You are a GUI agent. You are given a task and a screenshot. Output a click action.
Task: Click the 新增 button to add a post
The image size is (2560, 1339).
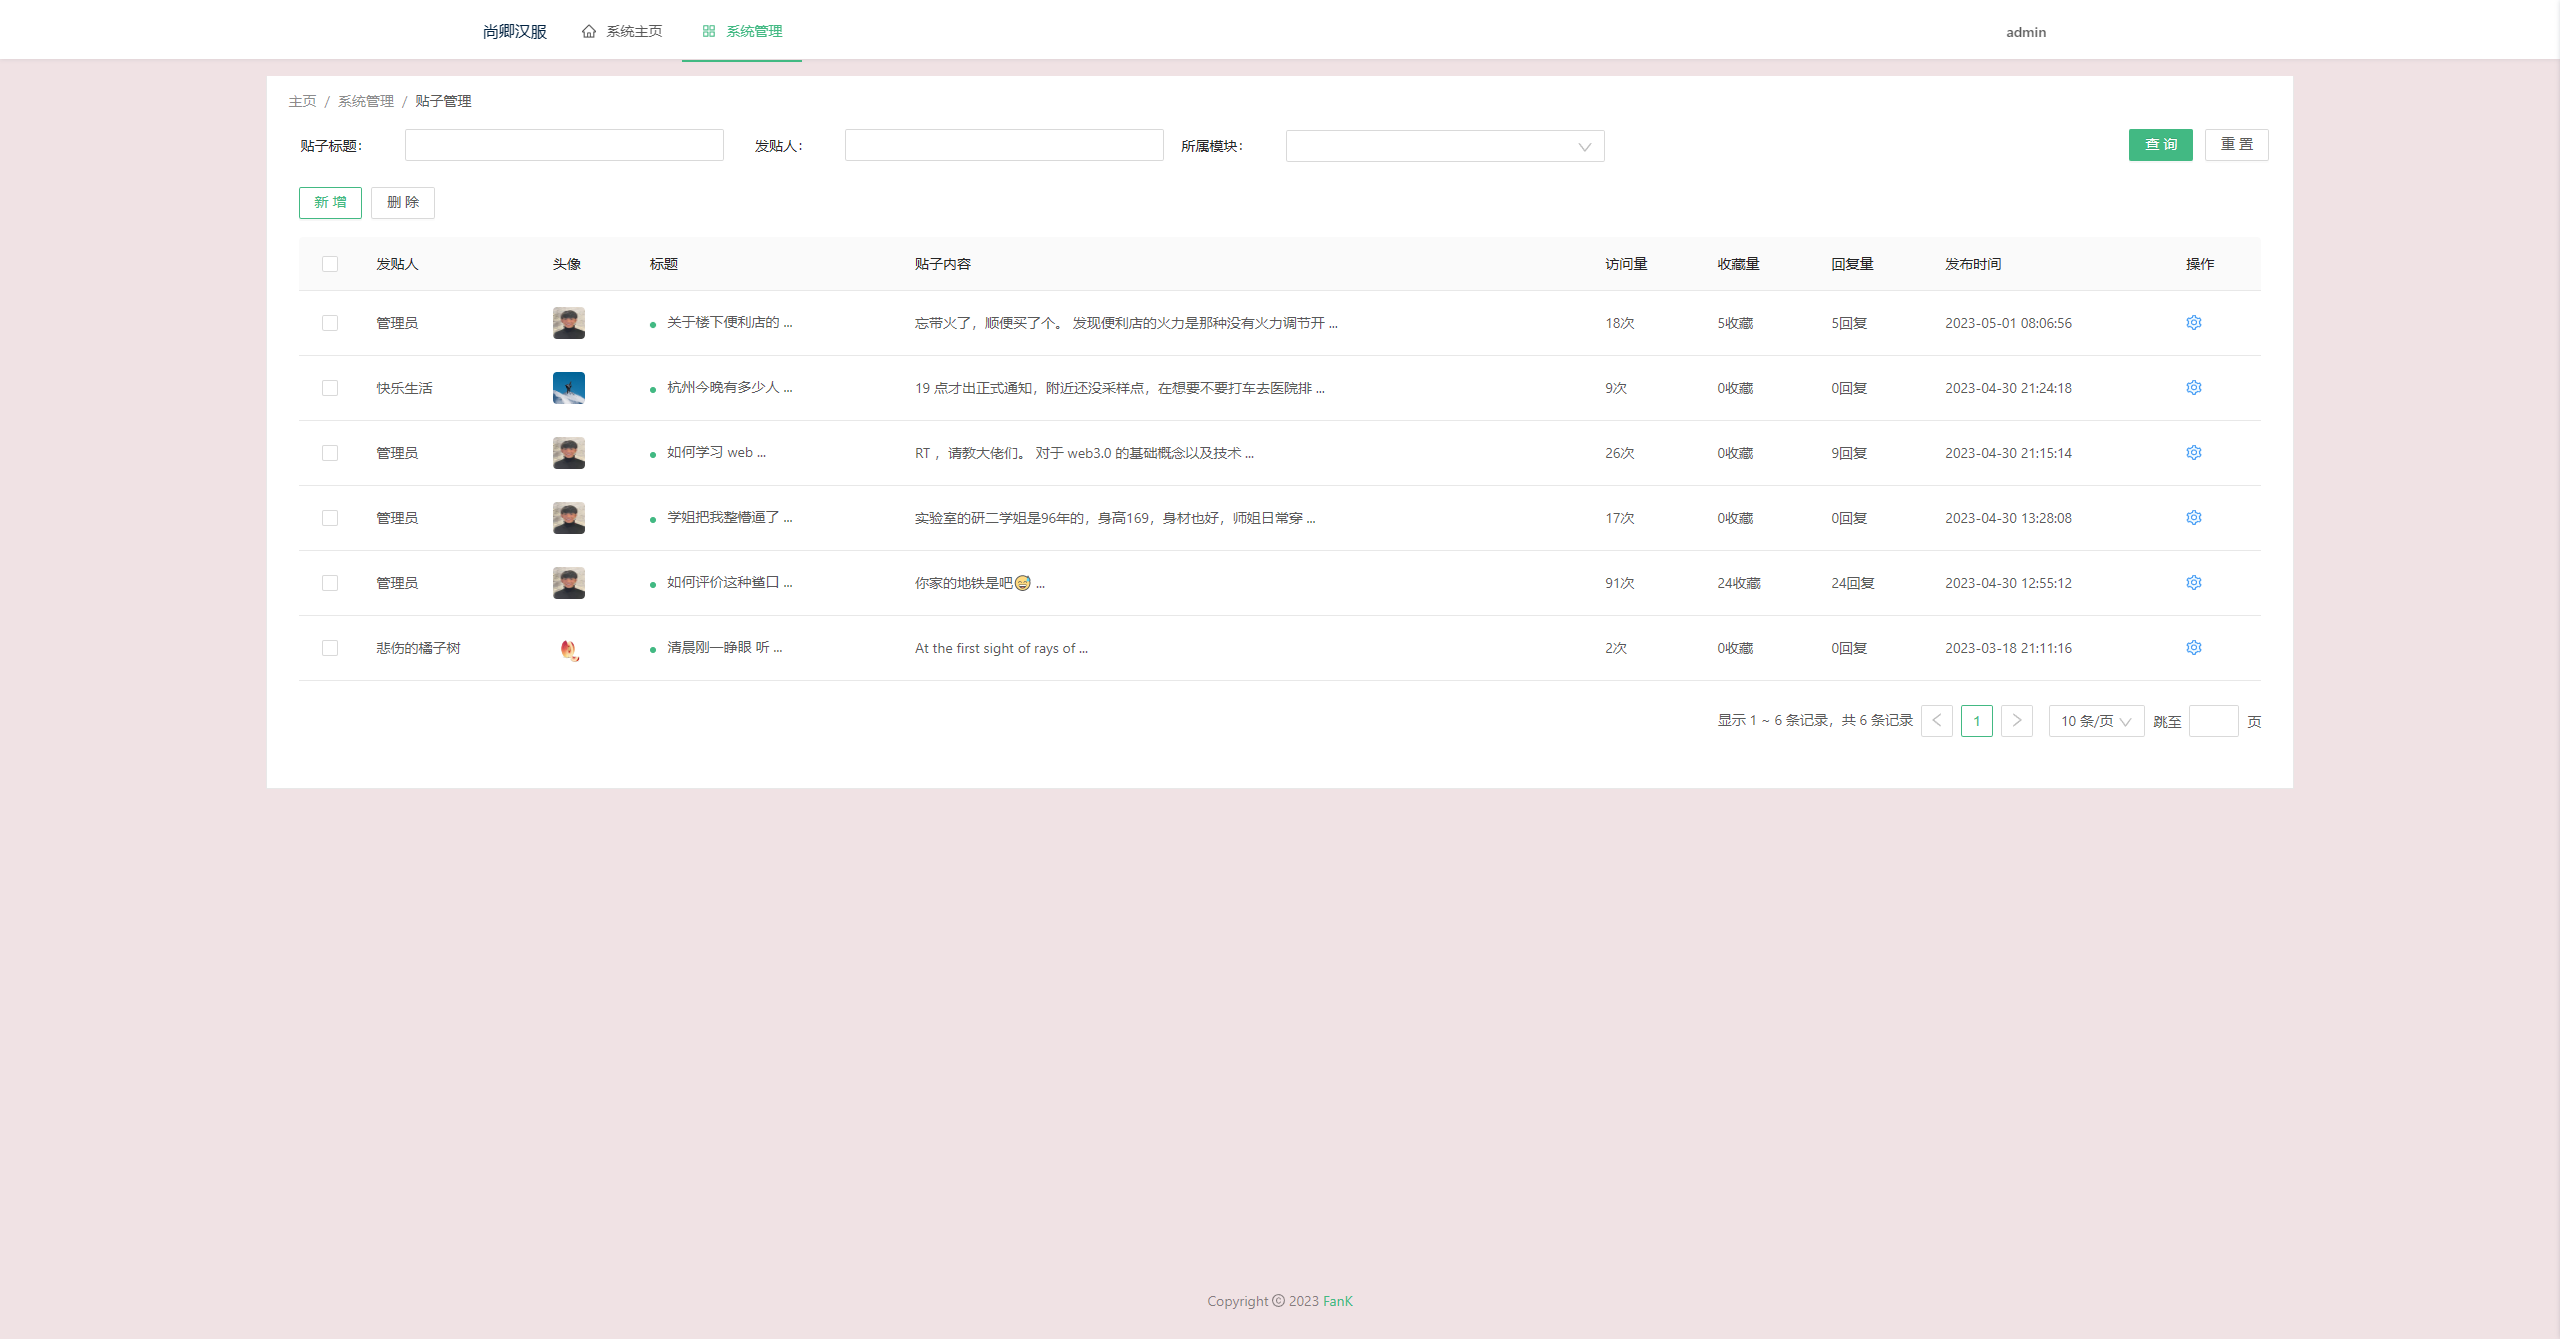tap(330, 202)
